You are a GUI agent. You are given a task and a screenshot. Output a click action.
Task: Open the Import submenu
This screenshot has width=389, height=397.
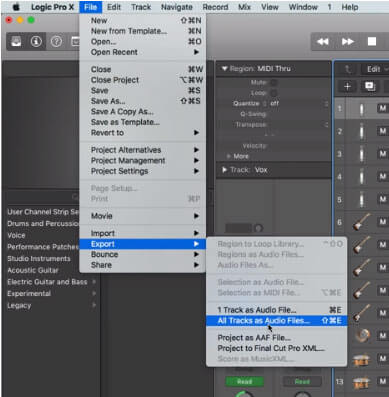(x=143, y=233)
